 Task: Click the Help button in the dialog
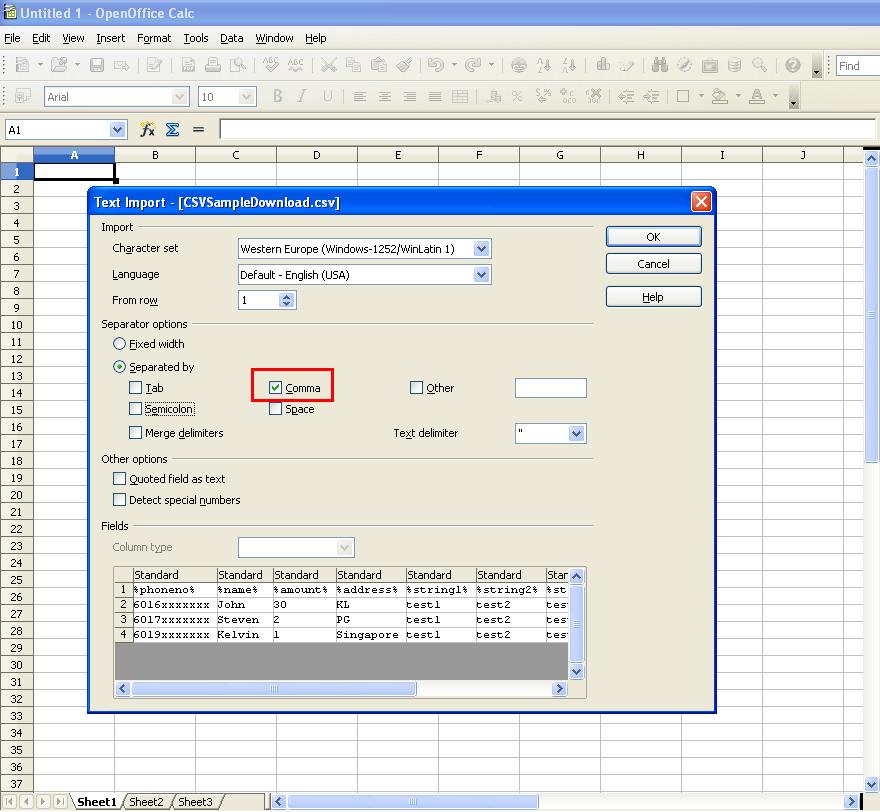(653, 296)
